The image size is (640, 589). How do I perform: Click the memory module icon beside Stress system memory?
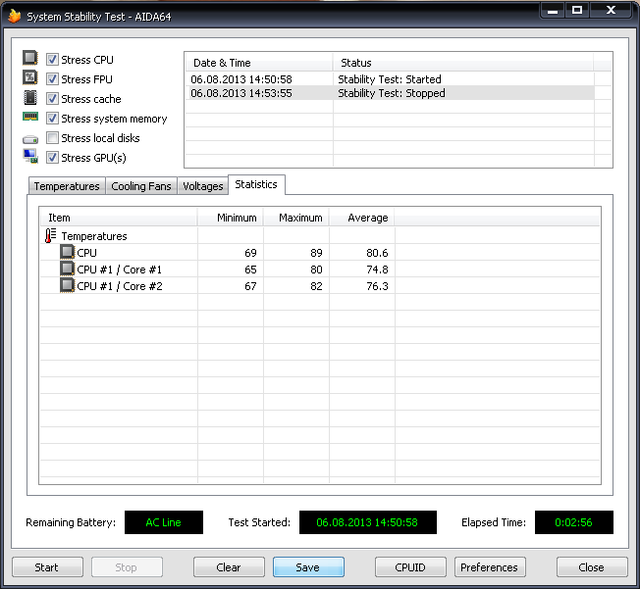tap(30, 118)
